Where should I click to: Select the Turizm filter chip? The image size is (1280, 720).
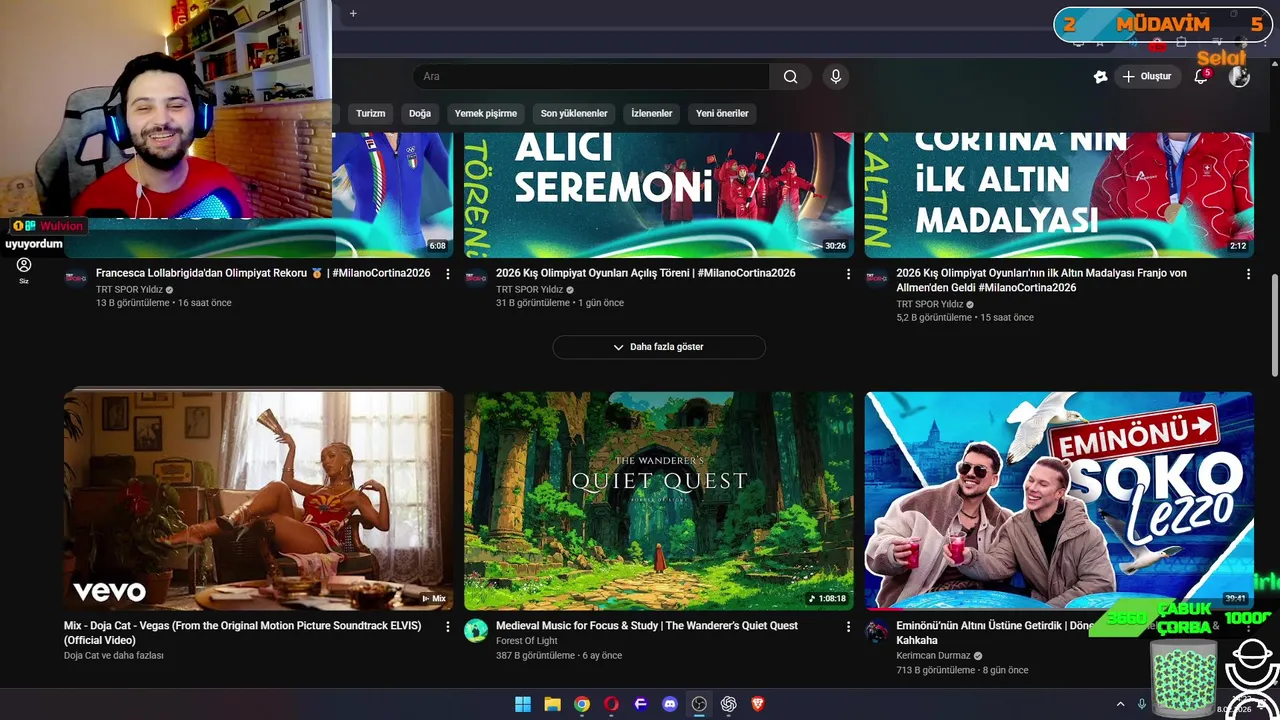(x=370, y=113)
